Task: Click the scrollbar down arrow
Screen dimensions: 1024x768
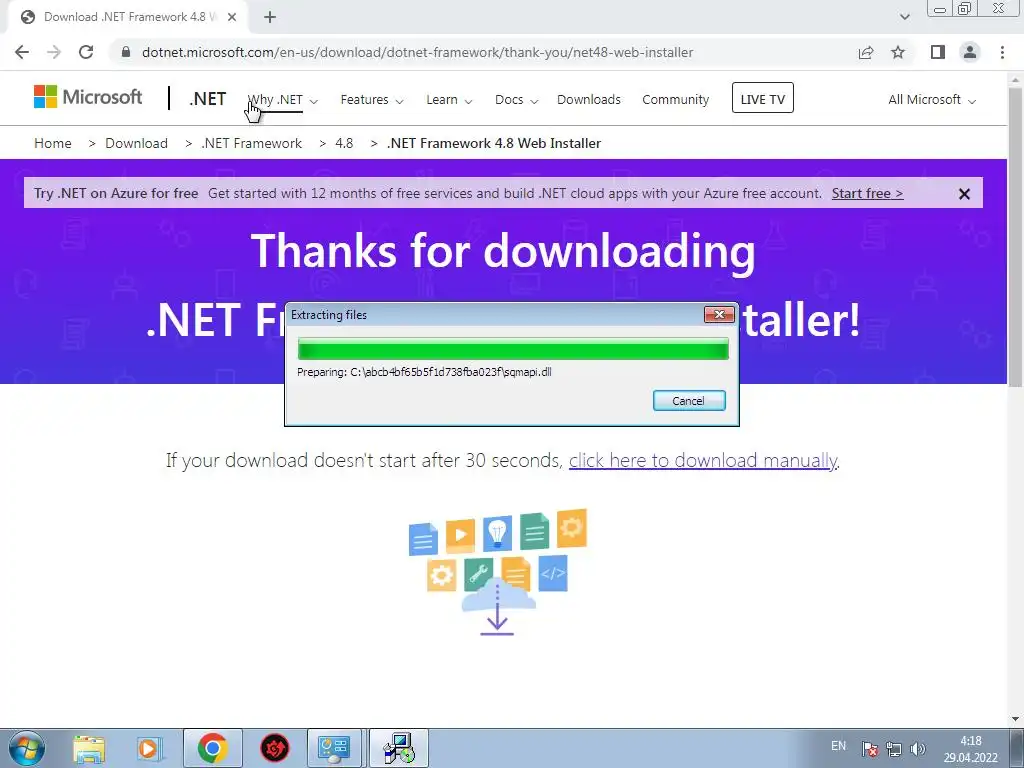Action: [x=1015, y=719]
